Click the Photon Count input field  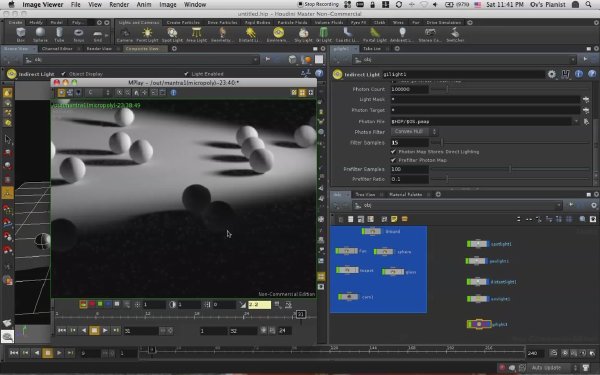click(409, 89)
